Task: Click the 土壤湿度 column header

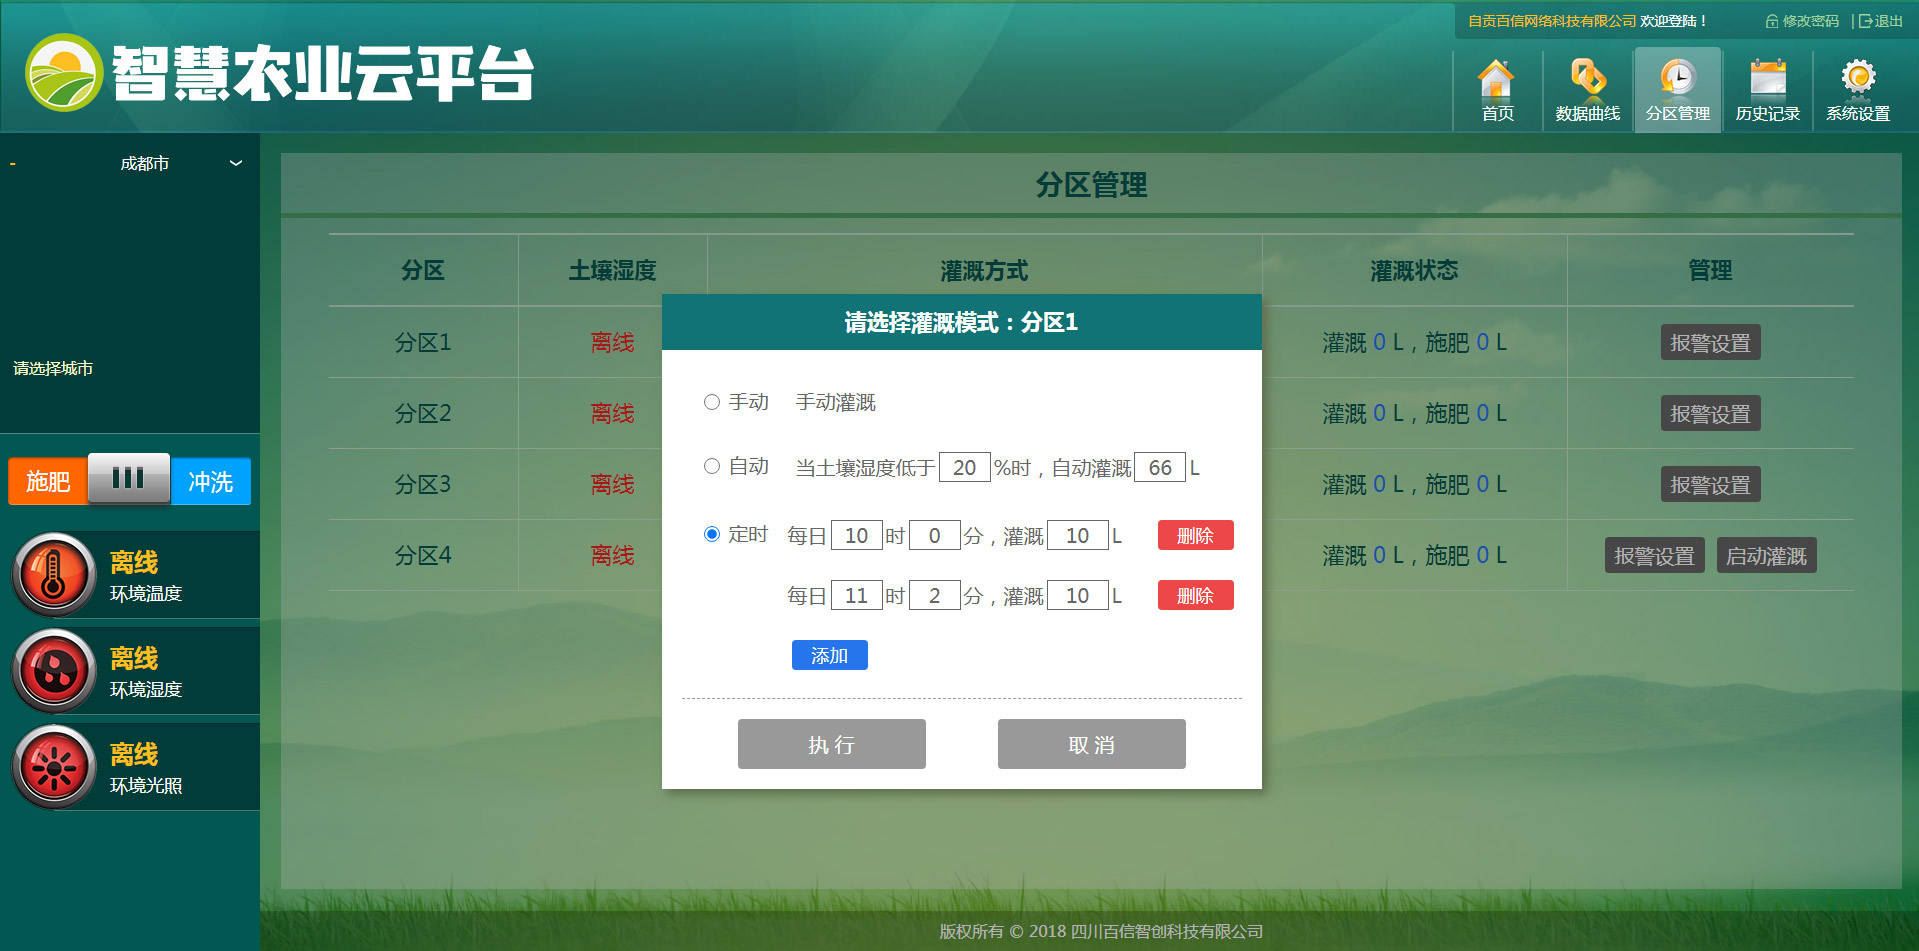Action: pos(612,270)
